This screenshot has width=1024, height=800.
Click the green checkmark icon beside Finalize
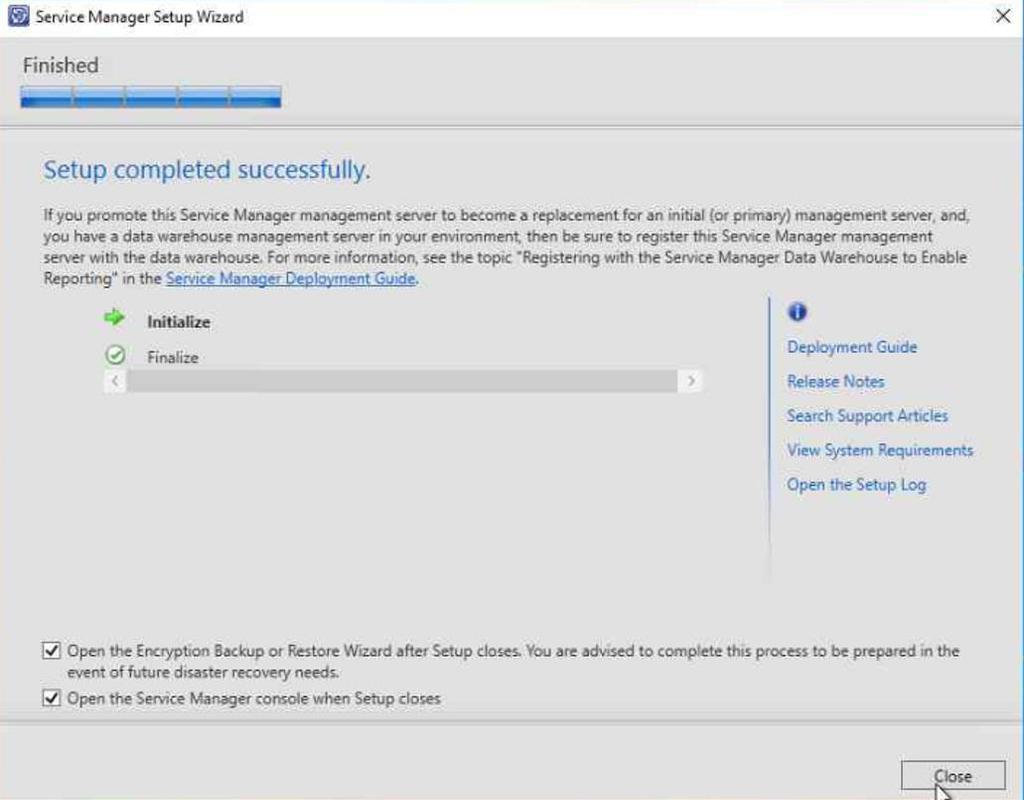pos(115,355)
